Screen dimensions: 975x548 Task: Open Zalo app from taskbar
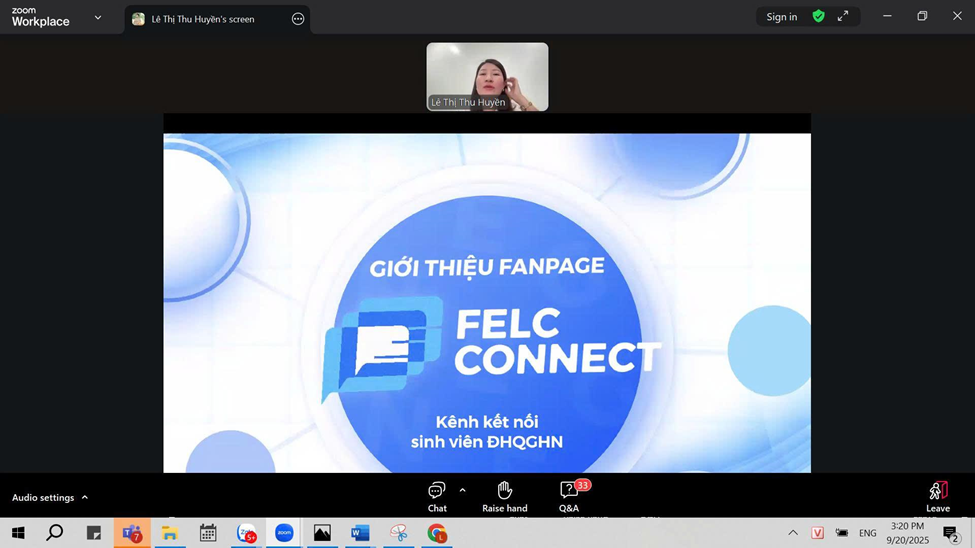click(246, 533)
